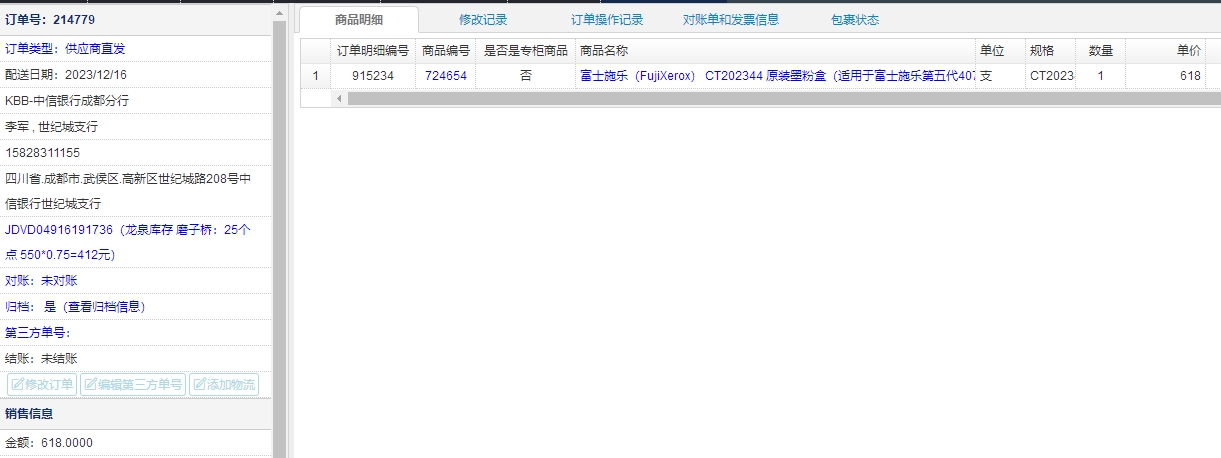Click KBB-中信银行成都分行 text
Viewport: 1221px width, 458px height.
[67, 101]
